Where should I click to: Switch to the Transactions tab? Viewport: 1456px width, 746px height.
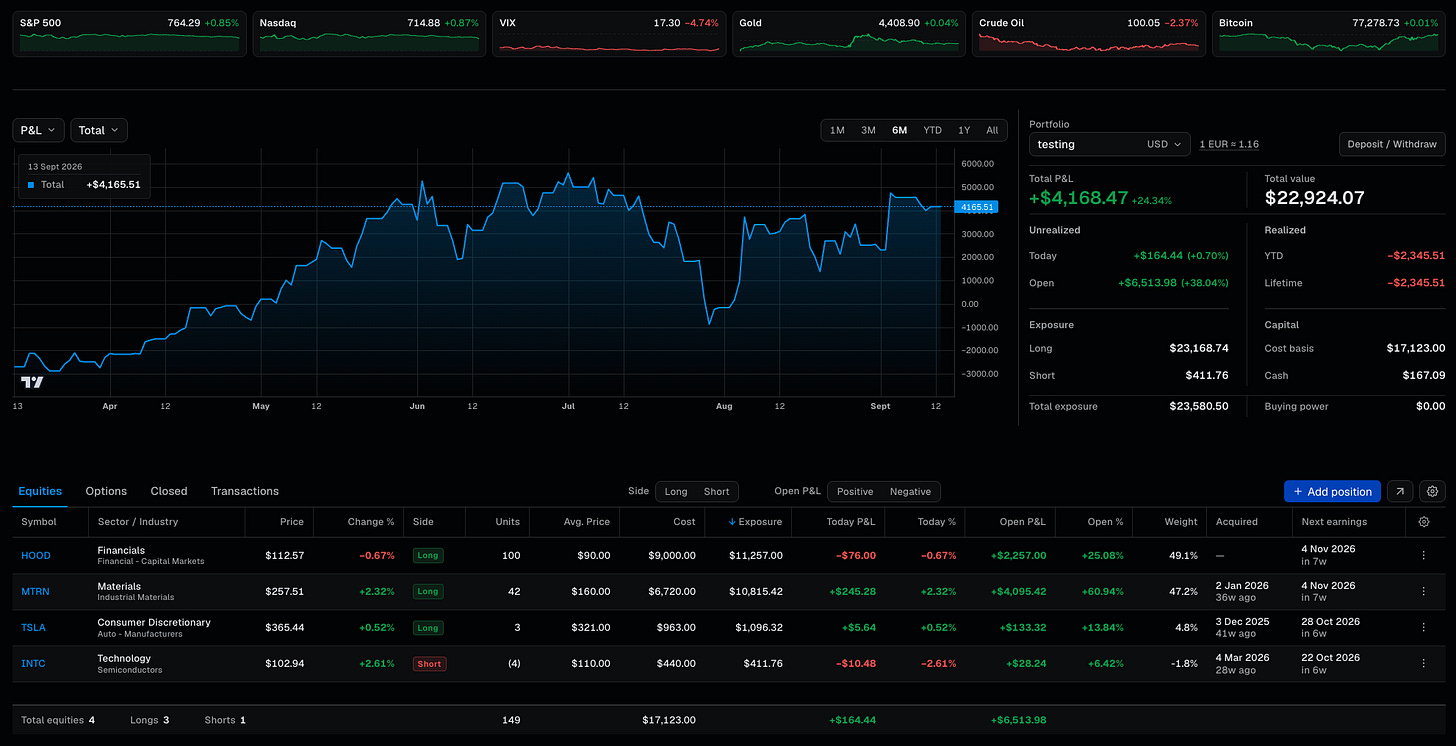pos(245,491)
